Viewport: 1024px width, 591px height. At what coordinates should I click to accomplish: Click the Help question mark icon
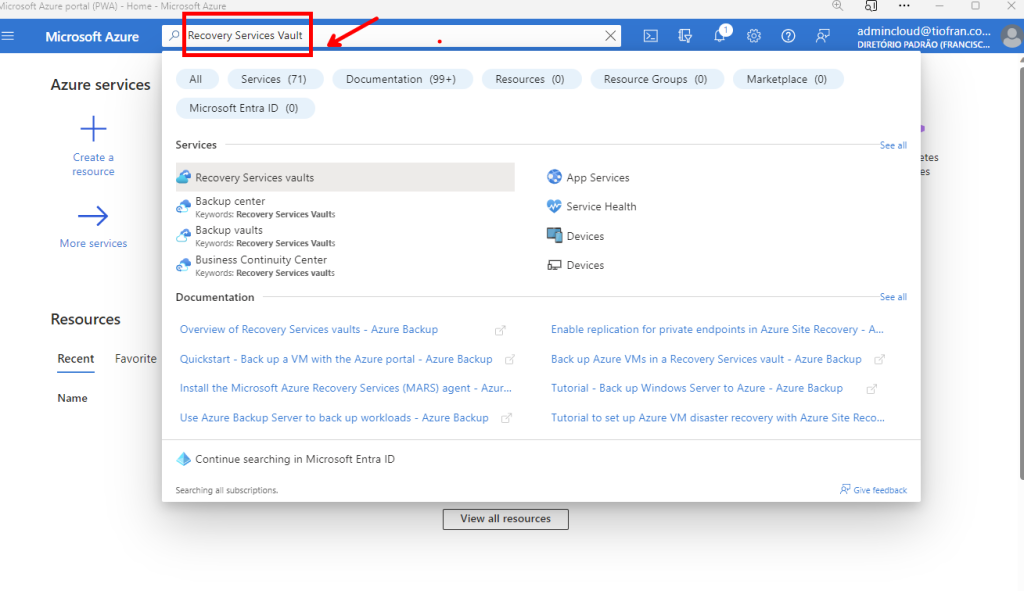coord(788,36)
